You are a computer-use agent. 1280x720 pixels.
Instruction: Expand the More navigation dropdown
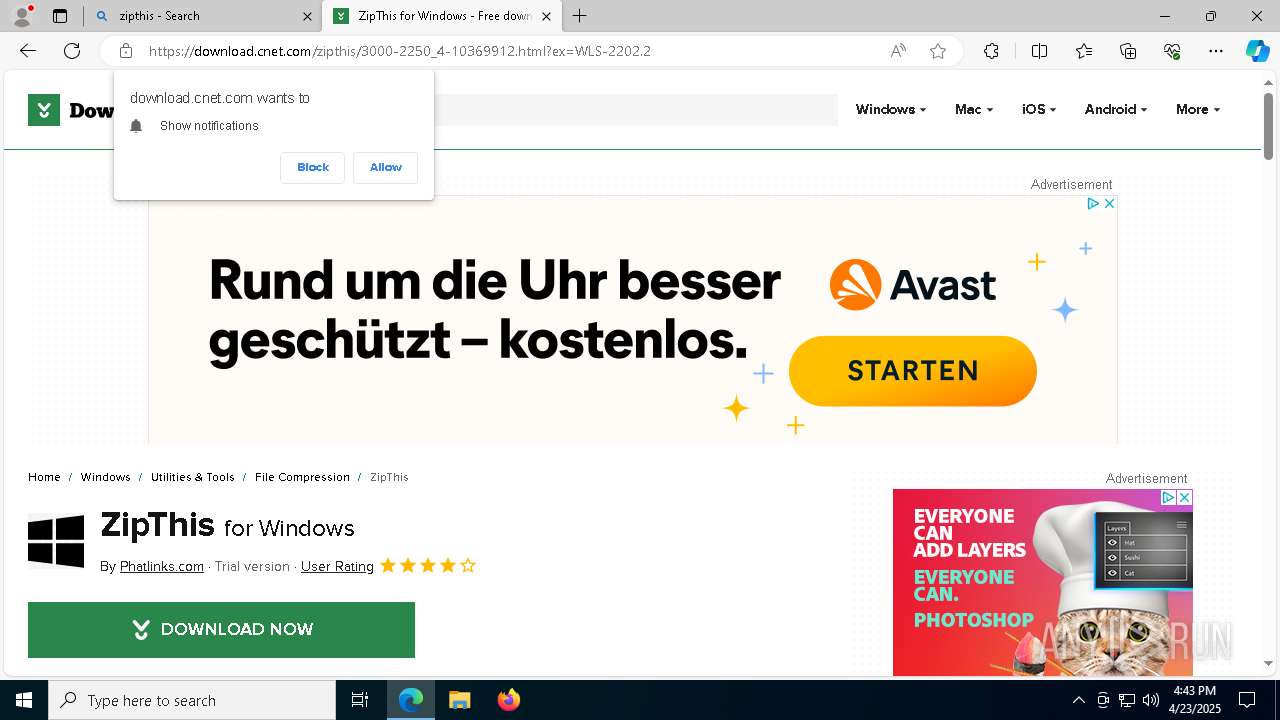point(1198,110)
